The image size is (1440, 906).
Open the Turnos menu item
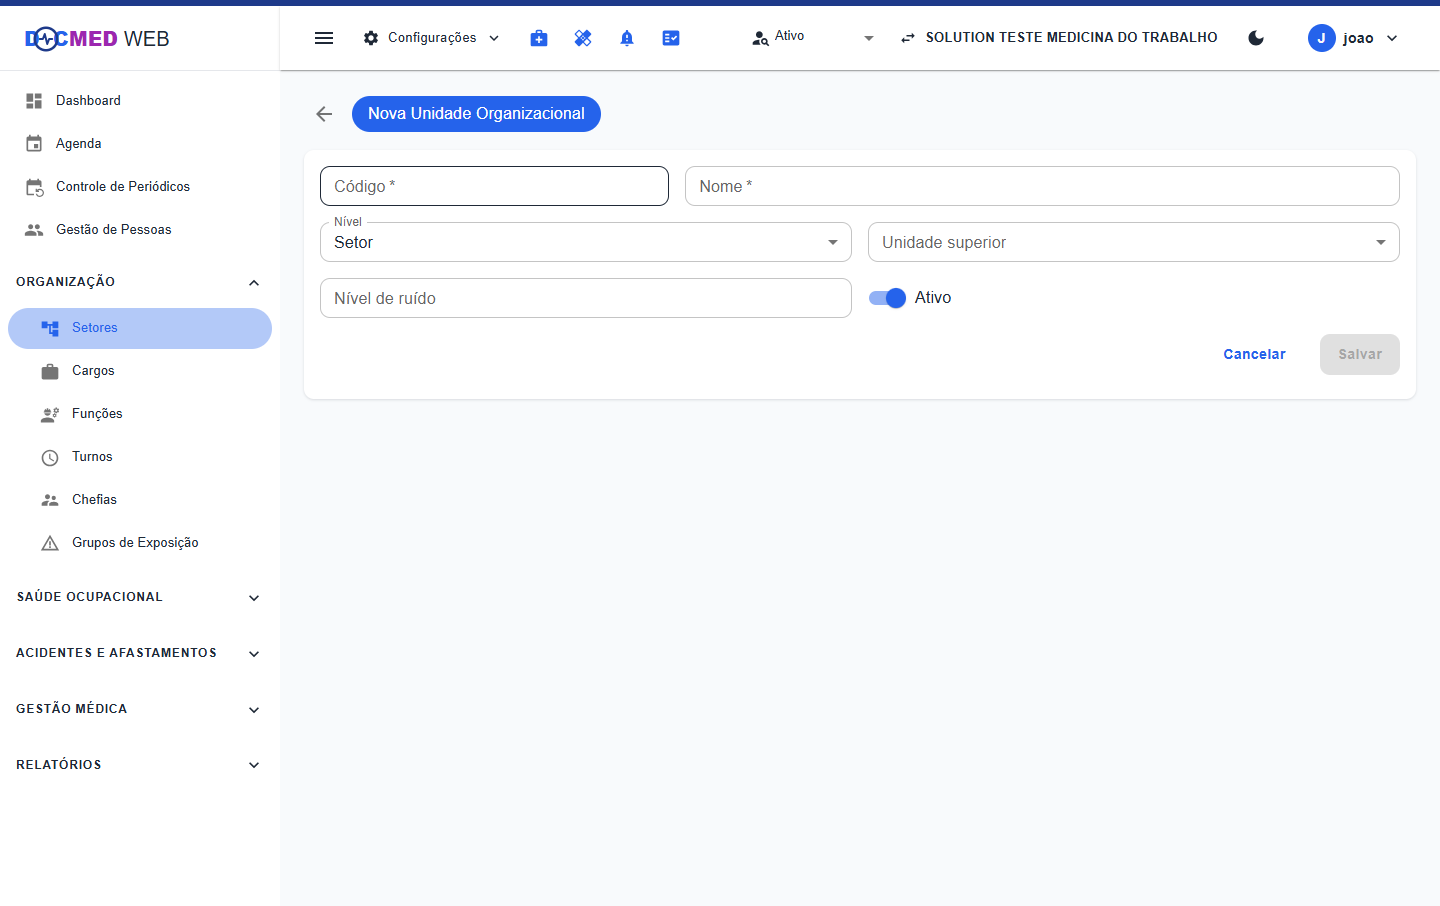(140, 457)
